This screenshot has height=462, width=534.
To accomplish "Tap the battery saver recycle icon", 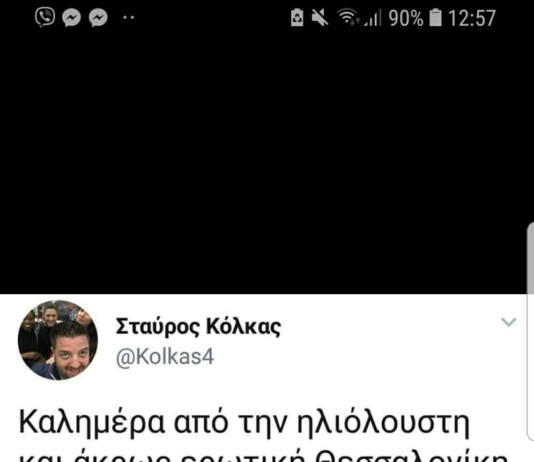I will click(x=297, y=17).
